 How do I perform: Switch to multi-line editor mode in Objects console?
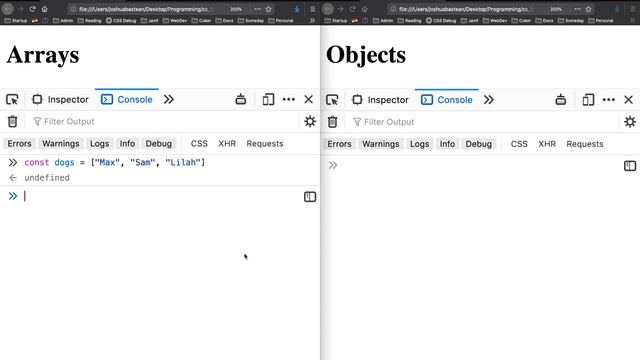click(630, 166)
